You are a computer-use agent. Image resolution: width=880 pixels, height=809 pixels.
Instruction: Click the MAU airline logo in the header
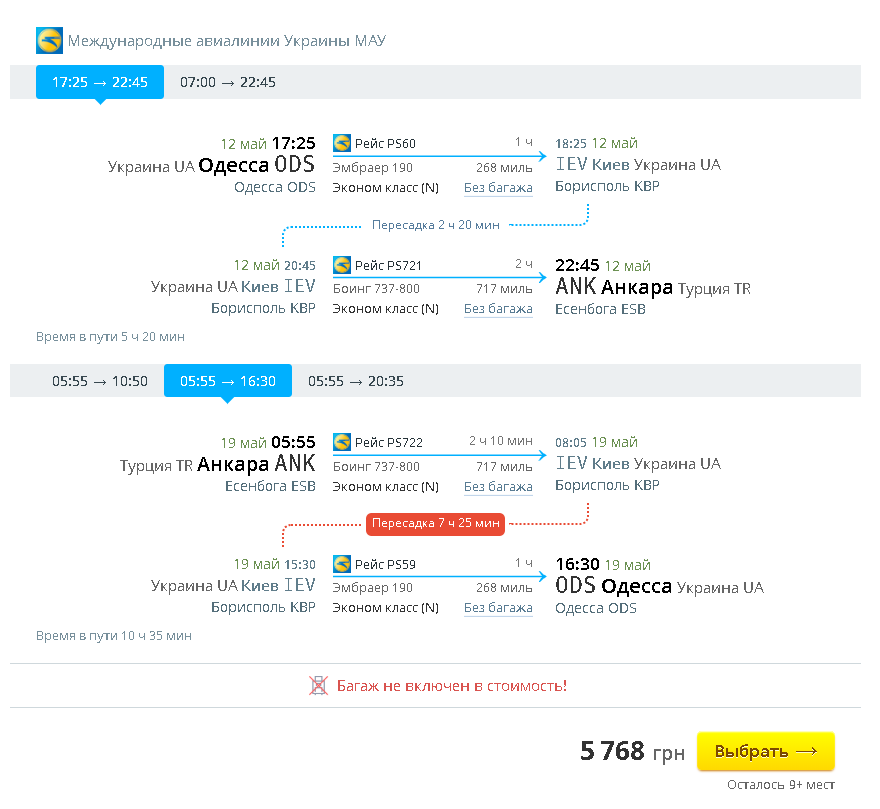(49, 41)
